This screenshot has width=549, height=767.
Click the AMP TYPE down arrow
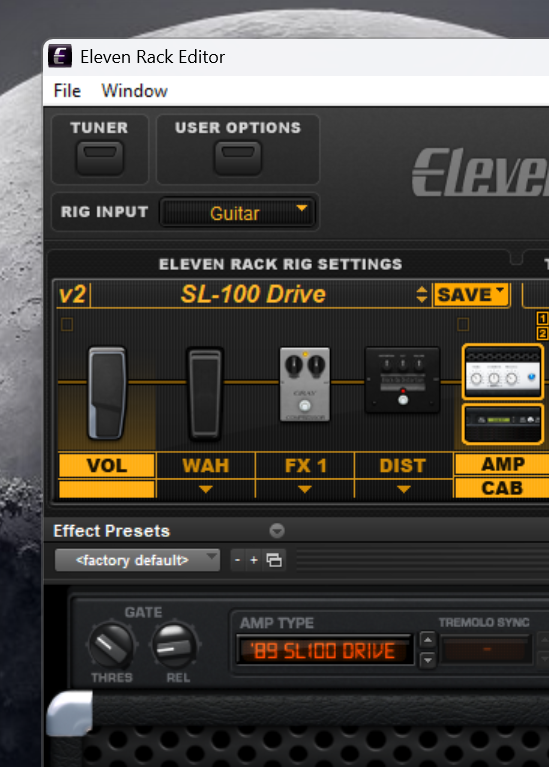[428, 660]
